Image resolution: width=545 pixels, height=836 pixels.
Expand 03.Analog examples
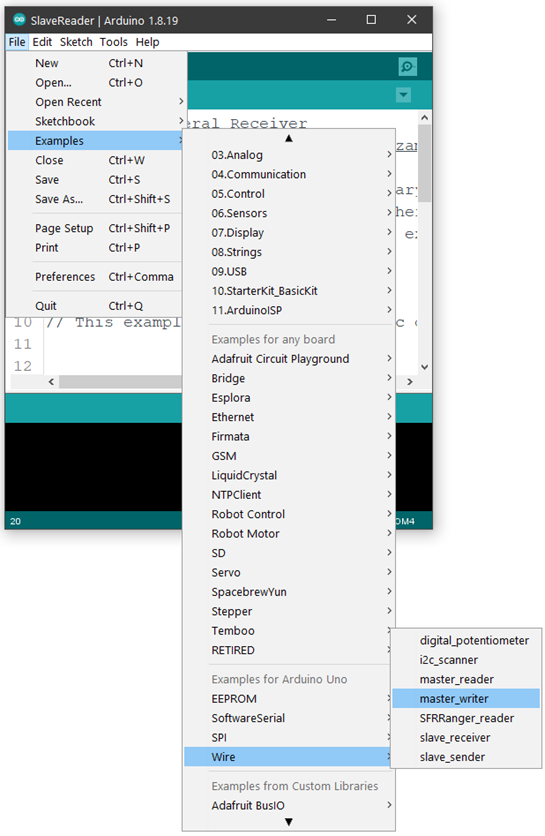(x=288, y=155)
